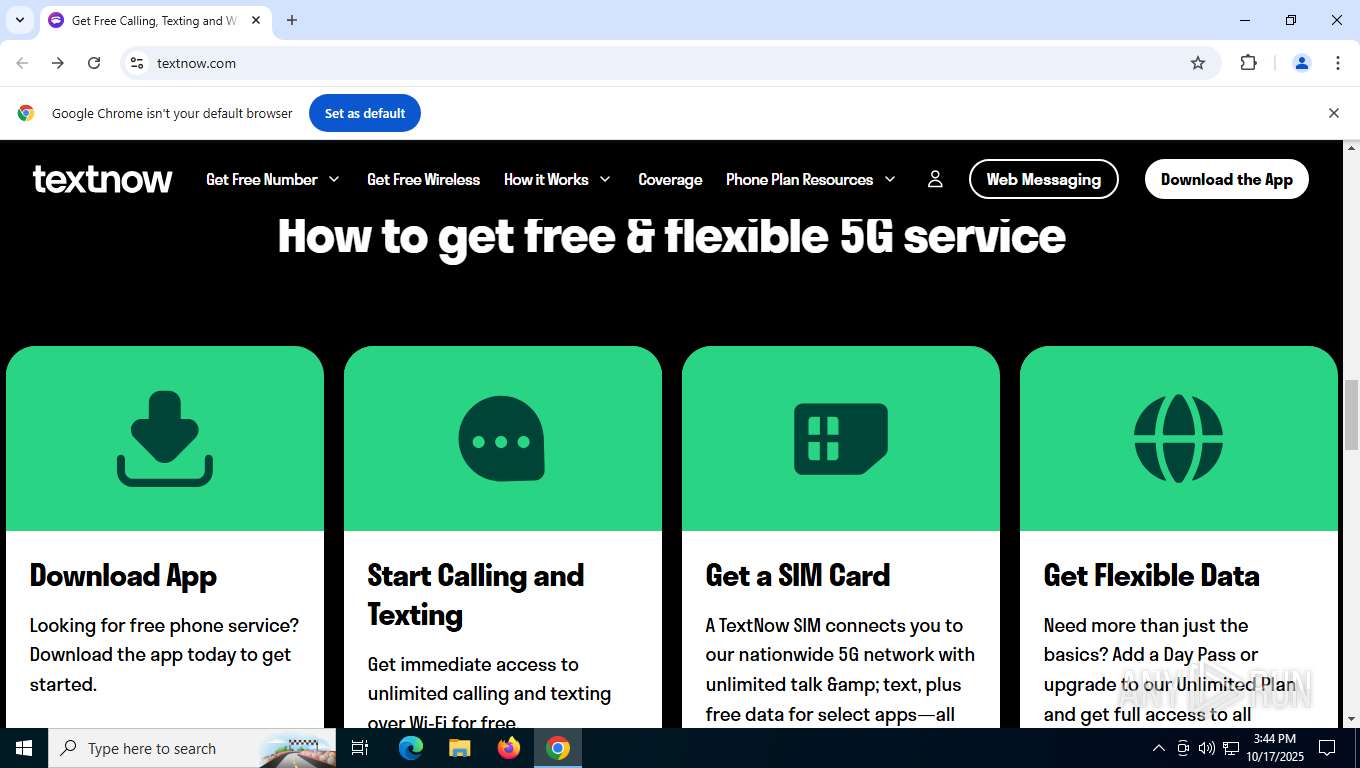Open a new browser tab

pos(292,20)
